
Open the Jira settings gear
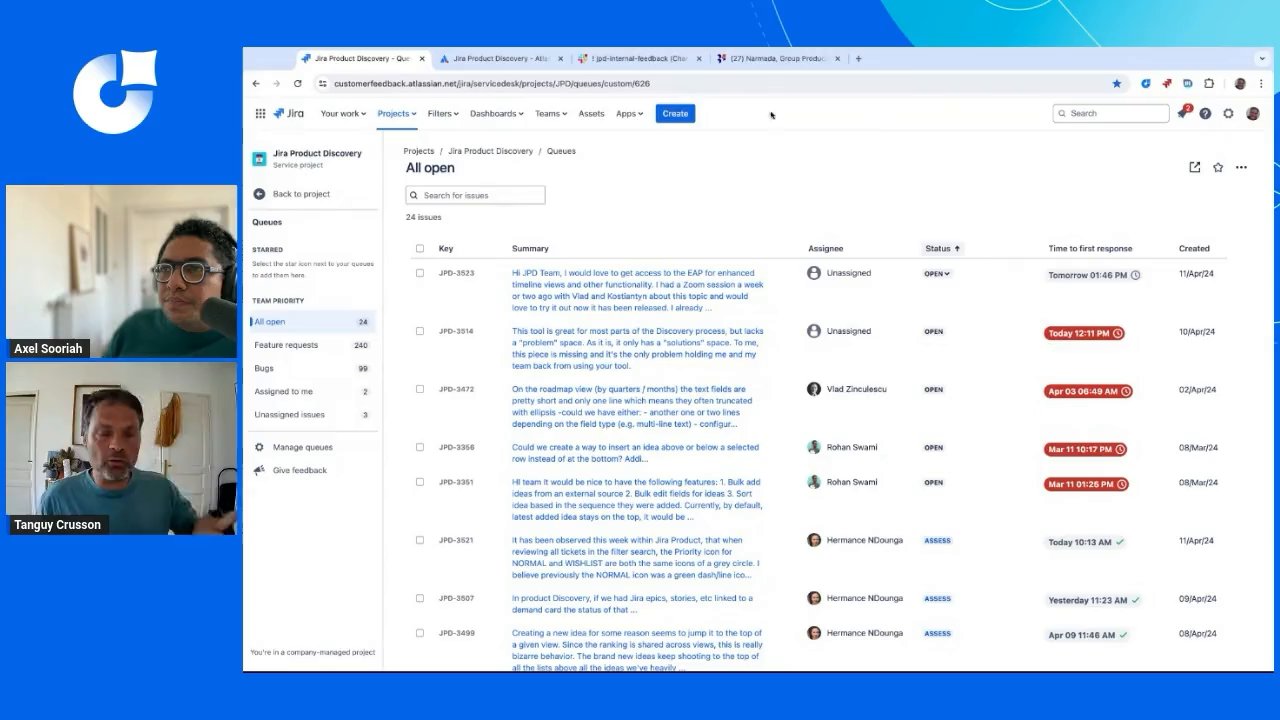click(1228, 113)
